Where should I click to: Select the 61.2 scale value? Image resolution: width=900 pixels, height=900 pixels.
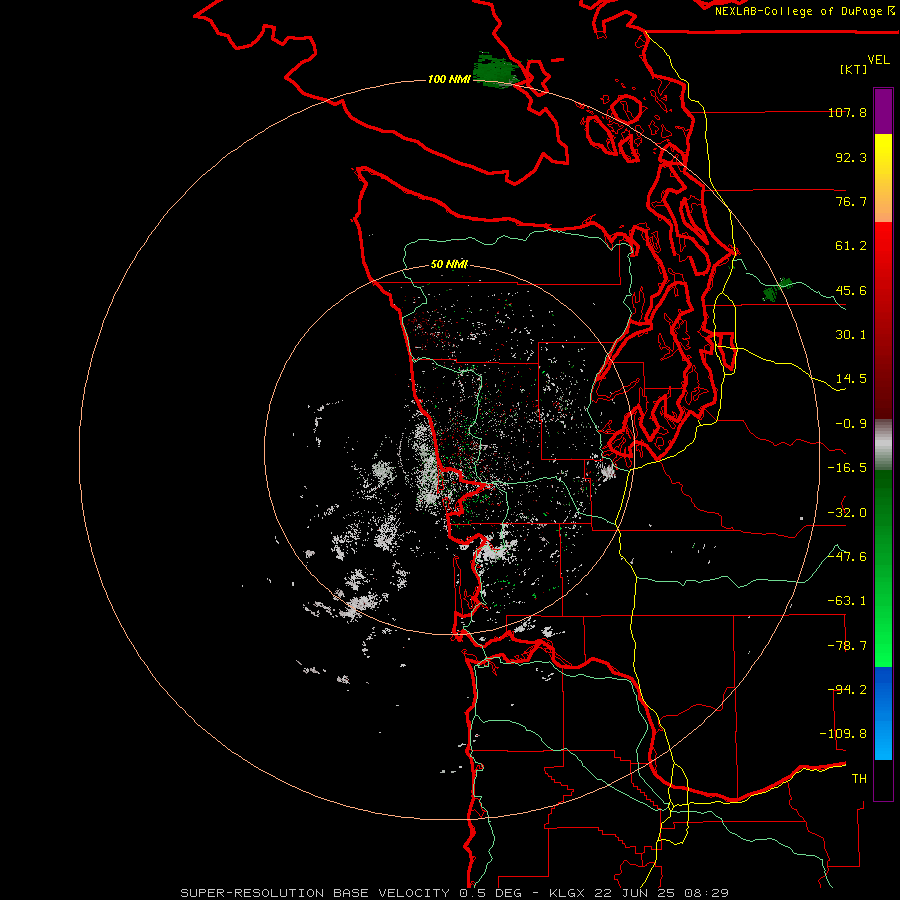tap(851, 246)
